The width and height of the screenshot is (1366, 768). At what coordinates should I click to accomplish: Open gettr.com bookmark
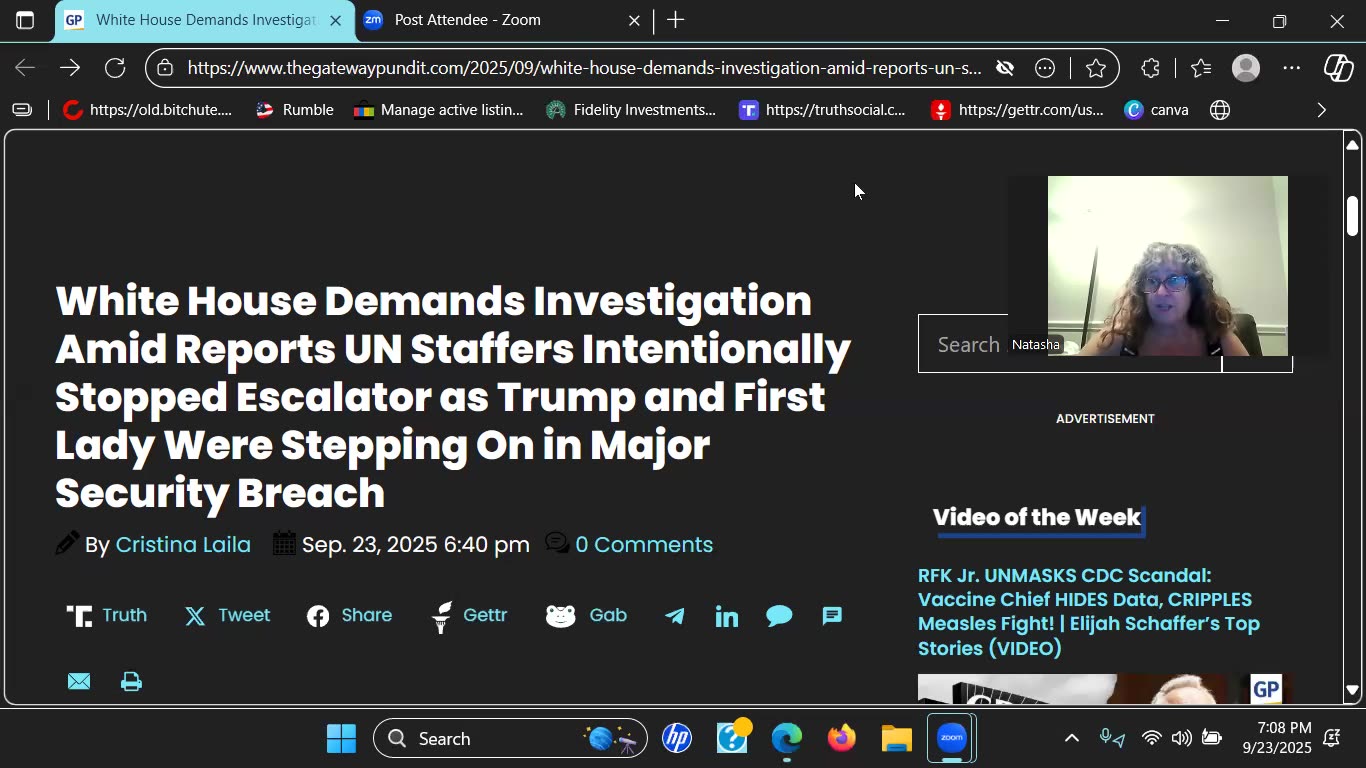pos(1017,110)
